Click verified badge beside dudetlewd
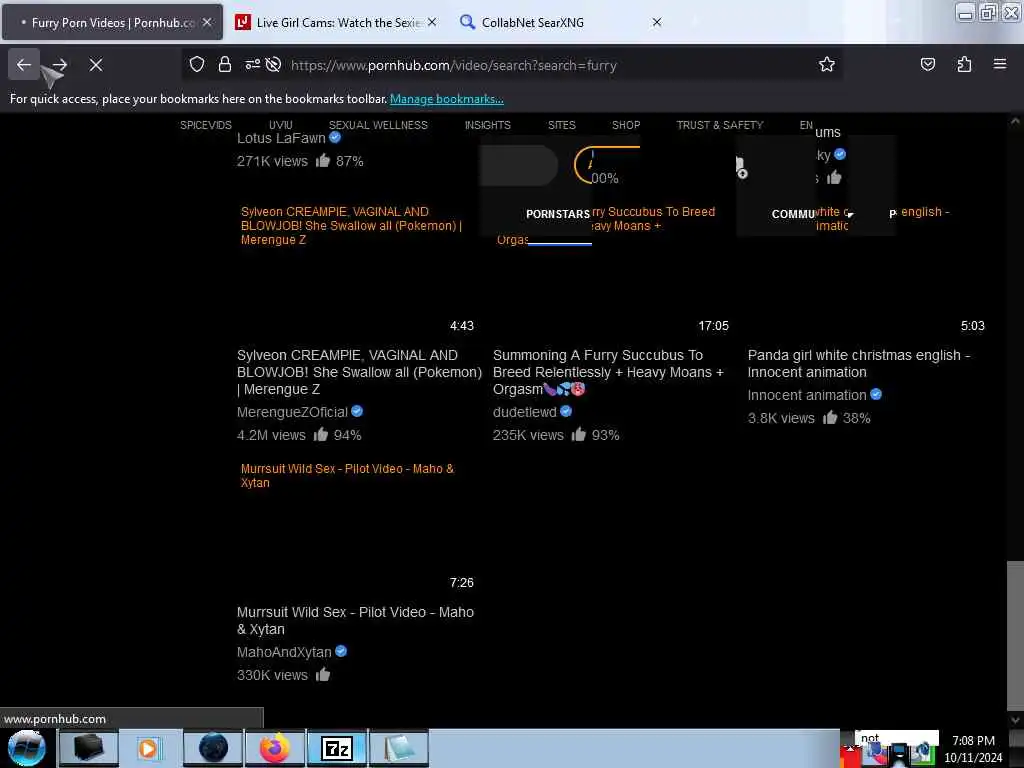Viewport: 1024px width, 768px height. [x=566, y=411]
